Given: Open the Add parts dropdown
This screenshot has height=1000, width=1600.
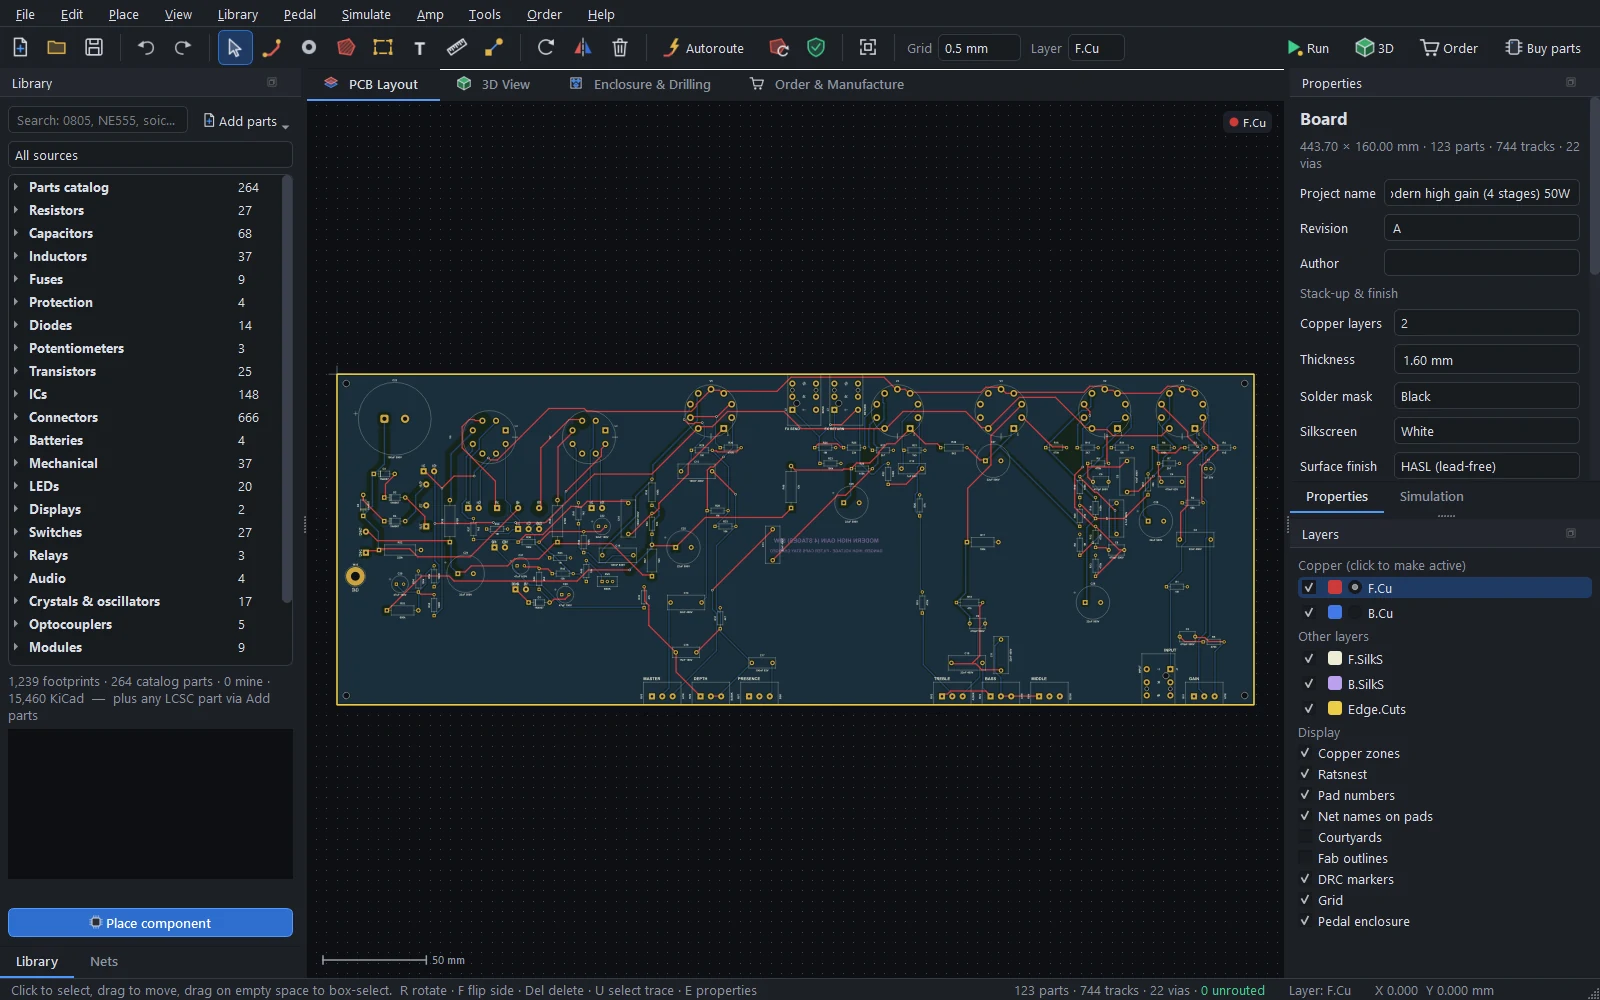Looking at the screenshot, I should coord(246,121).
